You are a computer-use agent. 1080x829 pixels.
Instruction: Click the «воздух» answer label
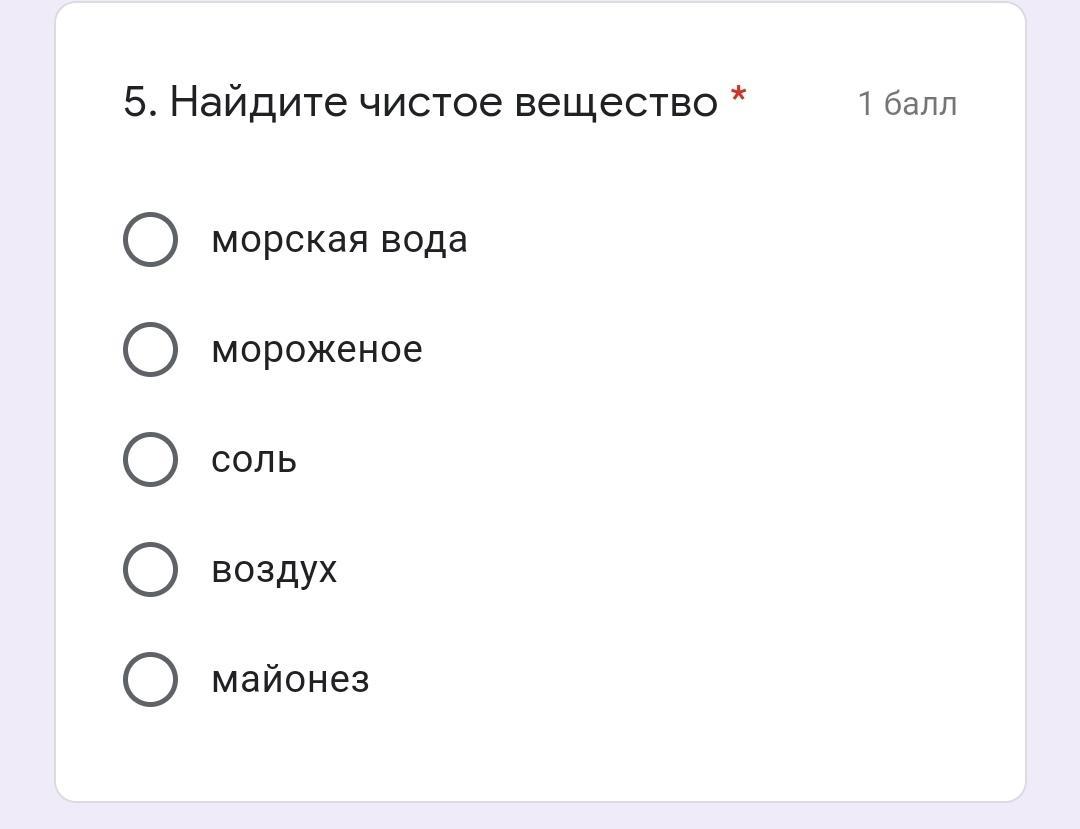point(274,570)
